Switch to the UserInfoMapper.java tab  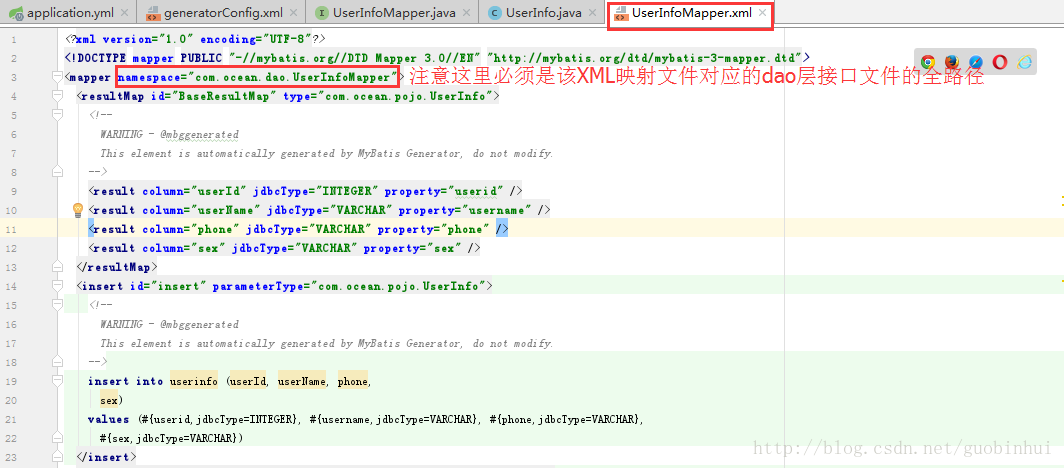coord(392,13)
